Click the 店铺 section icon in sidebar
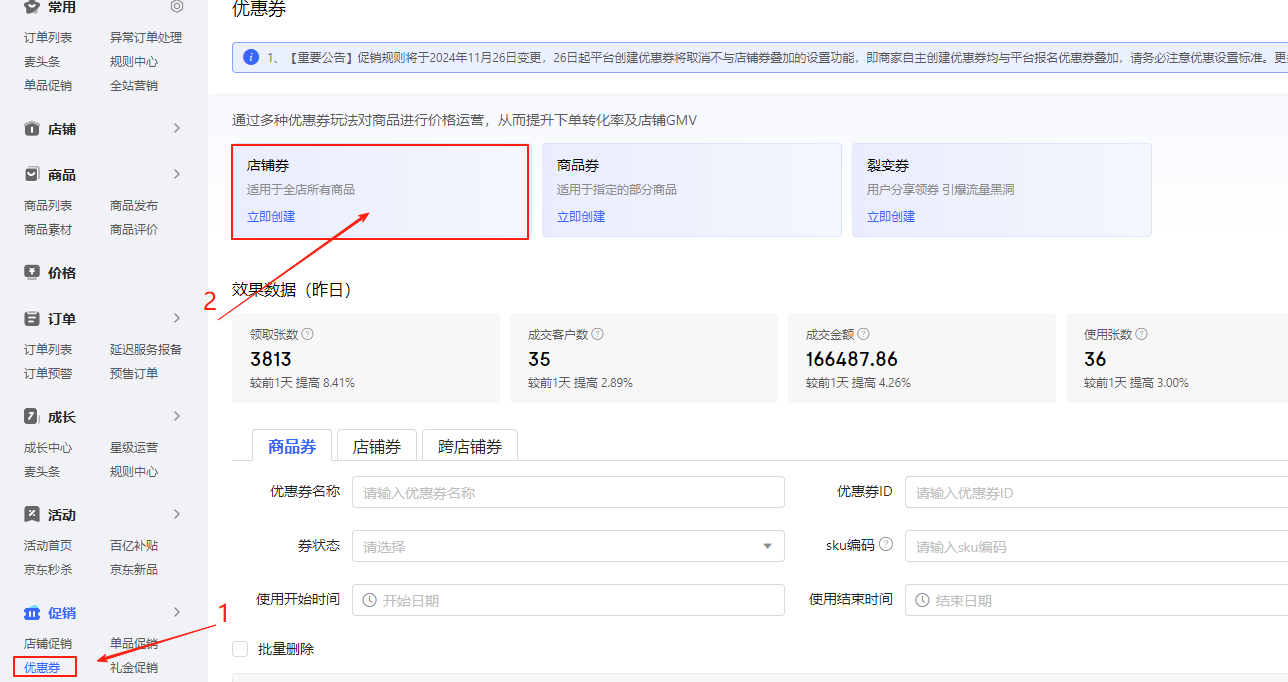Viewport: 1288px width, 682px height. [32, 129]
